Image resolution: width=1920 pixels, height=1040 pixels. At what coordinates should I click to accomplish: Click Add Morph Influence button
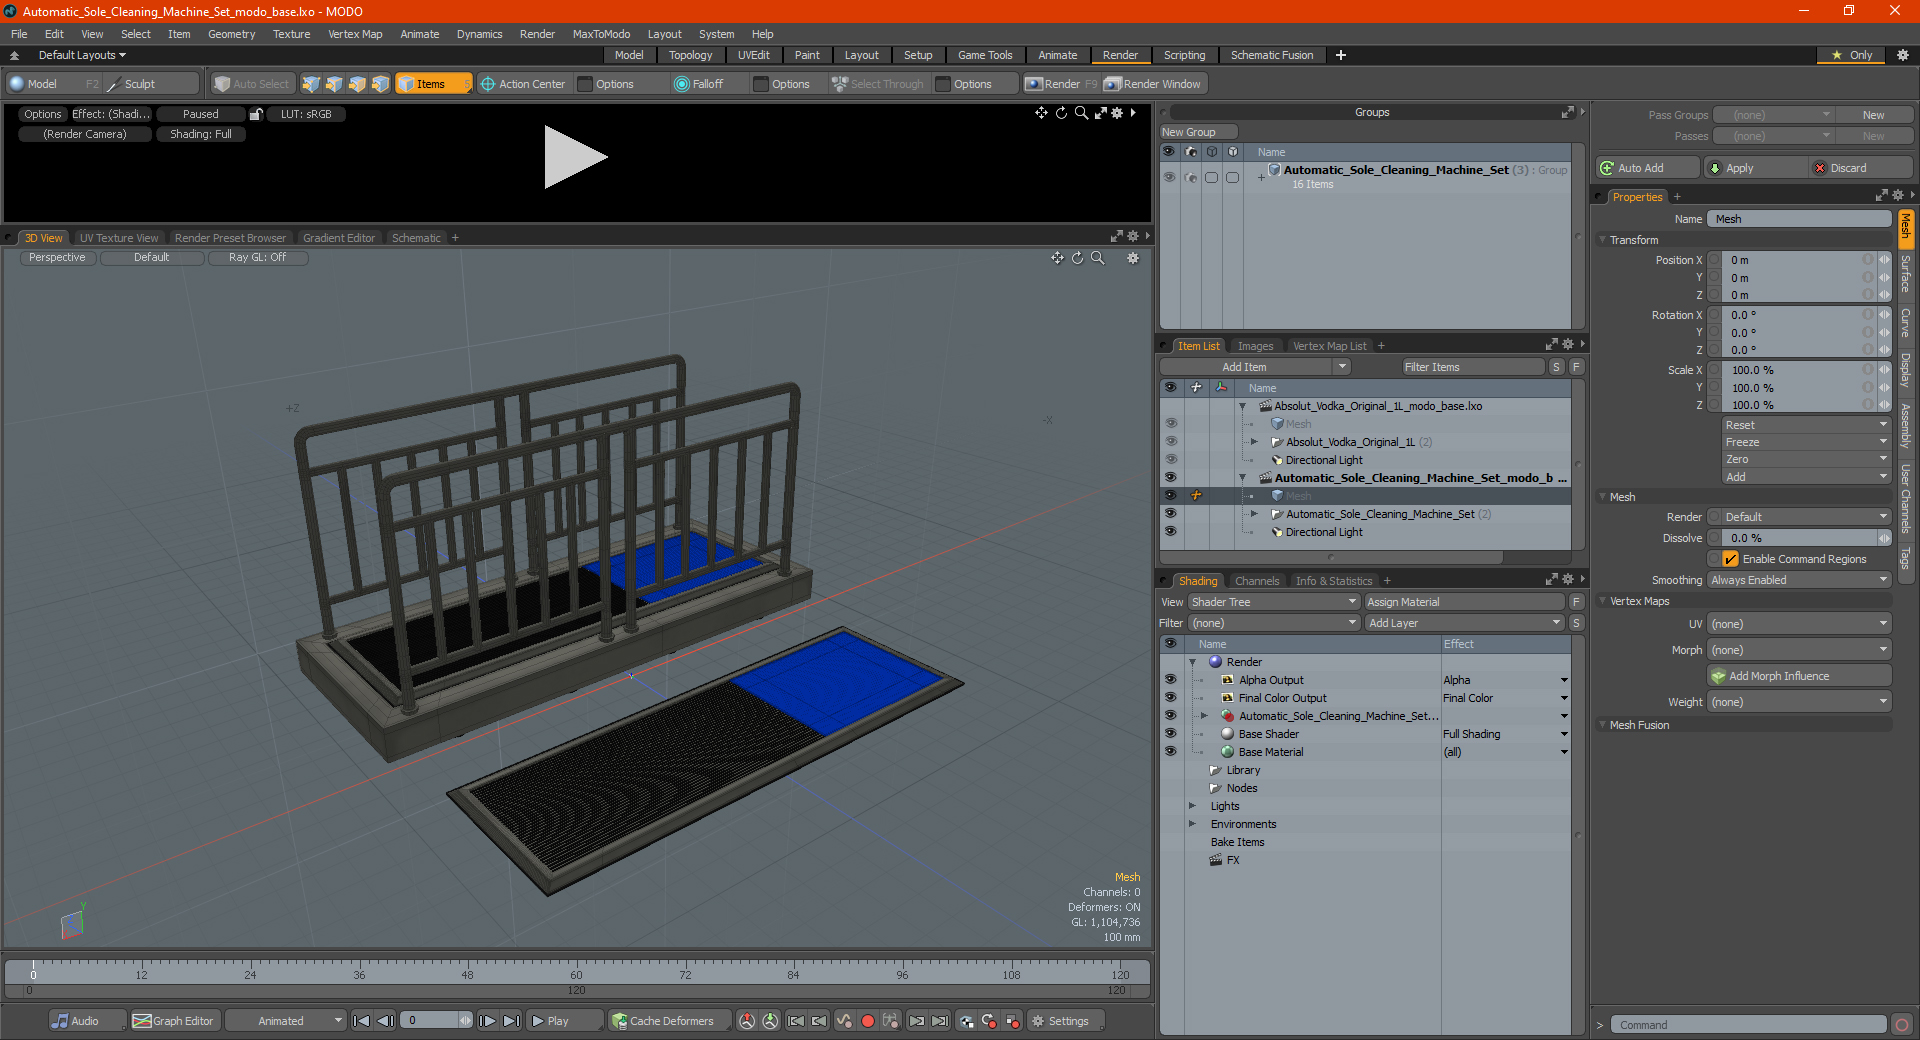(1799, 676)
